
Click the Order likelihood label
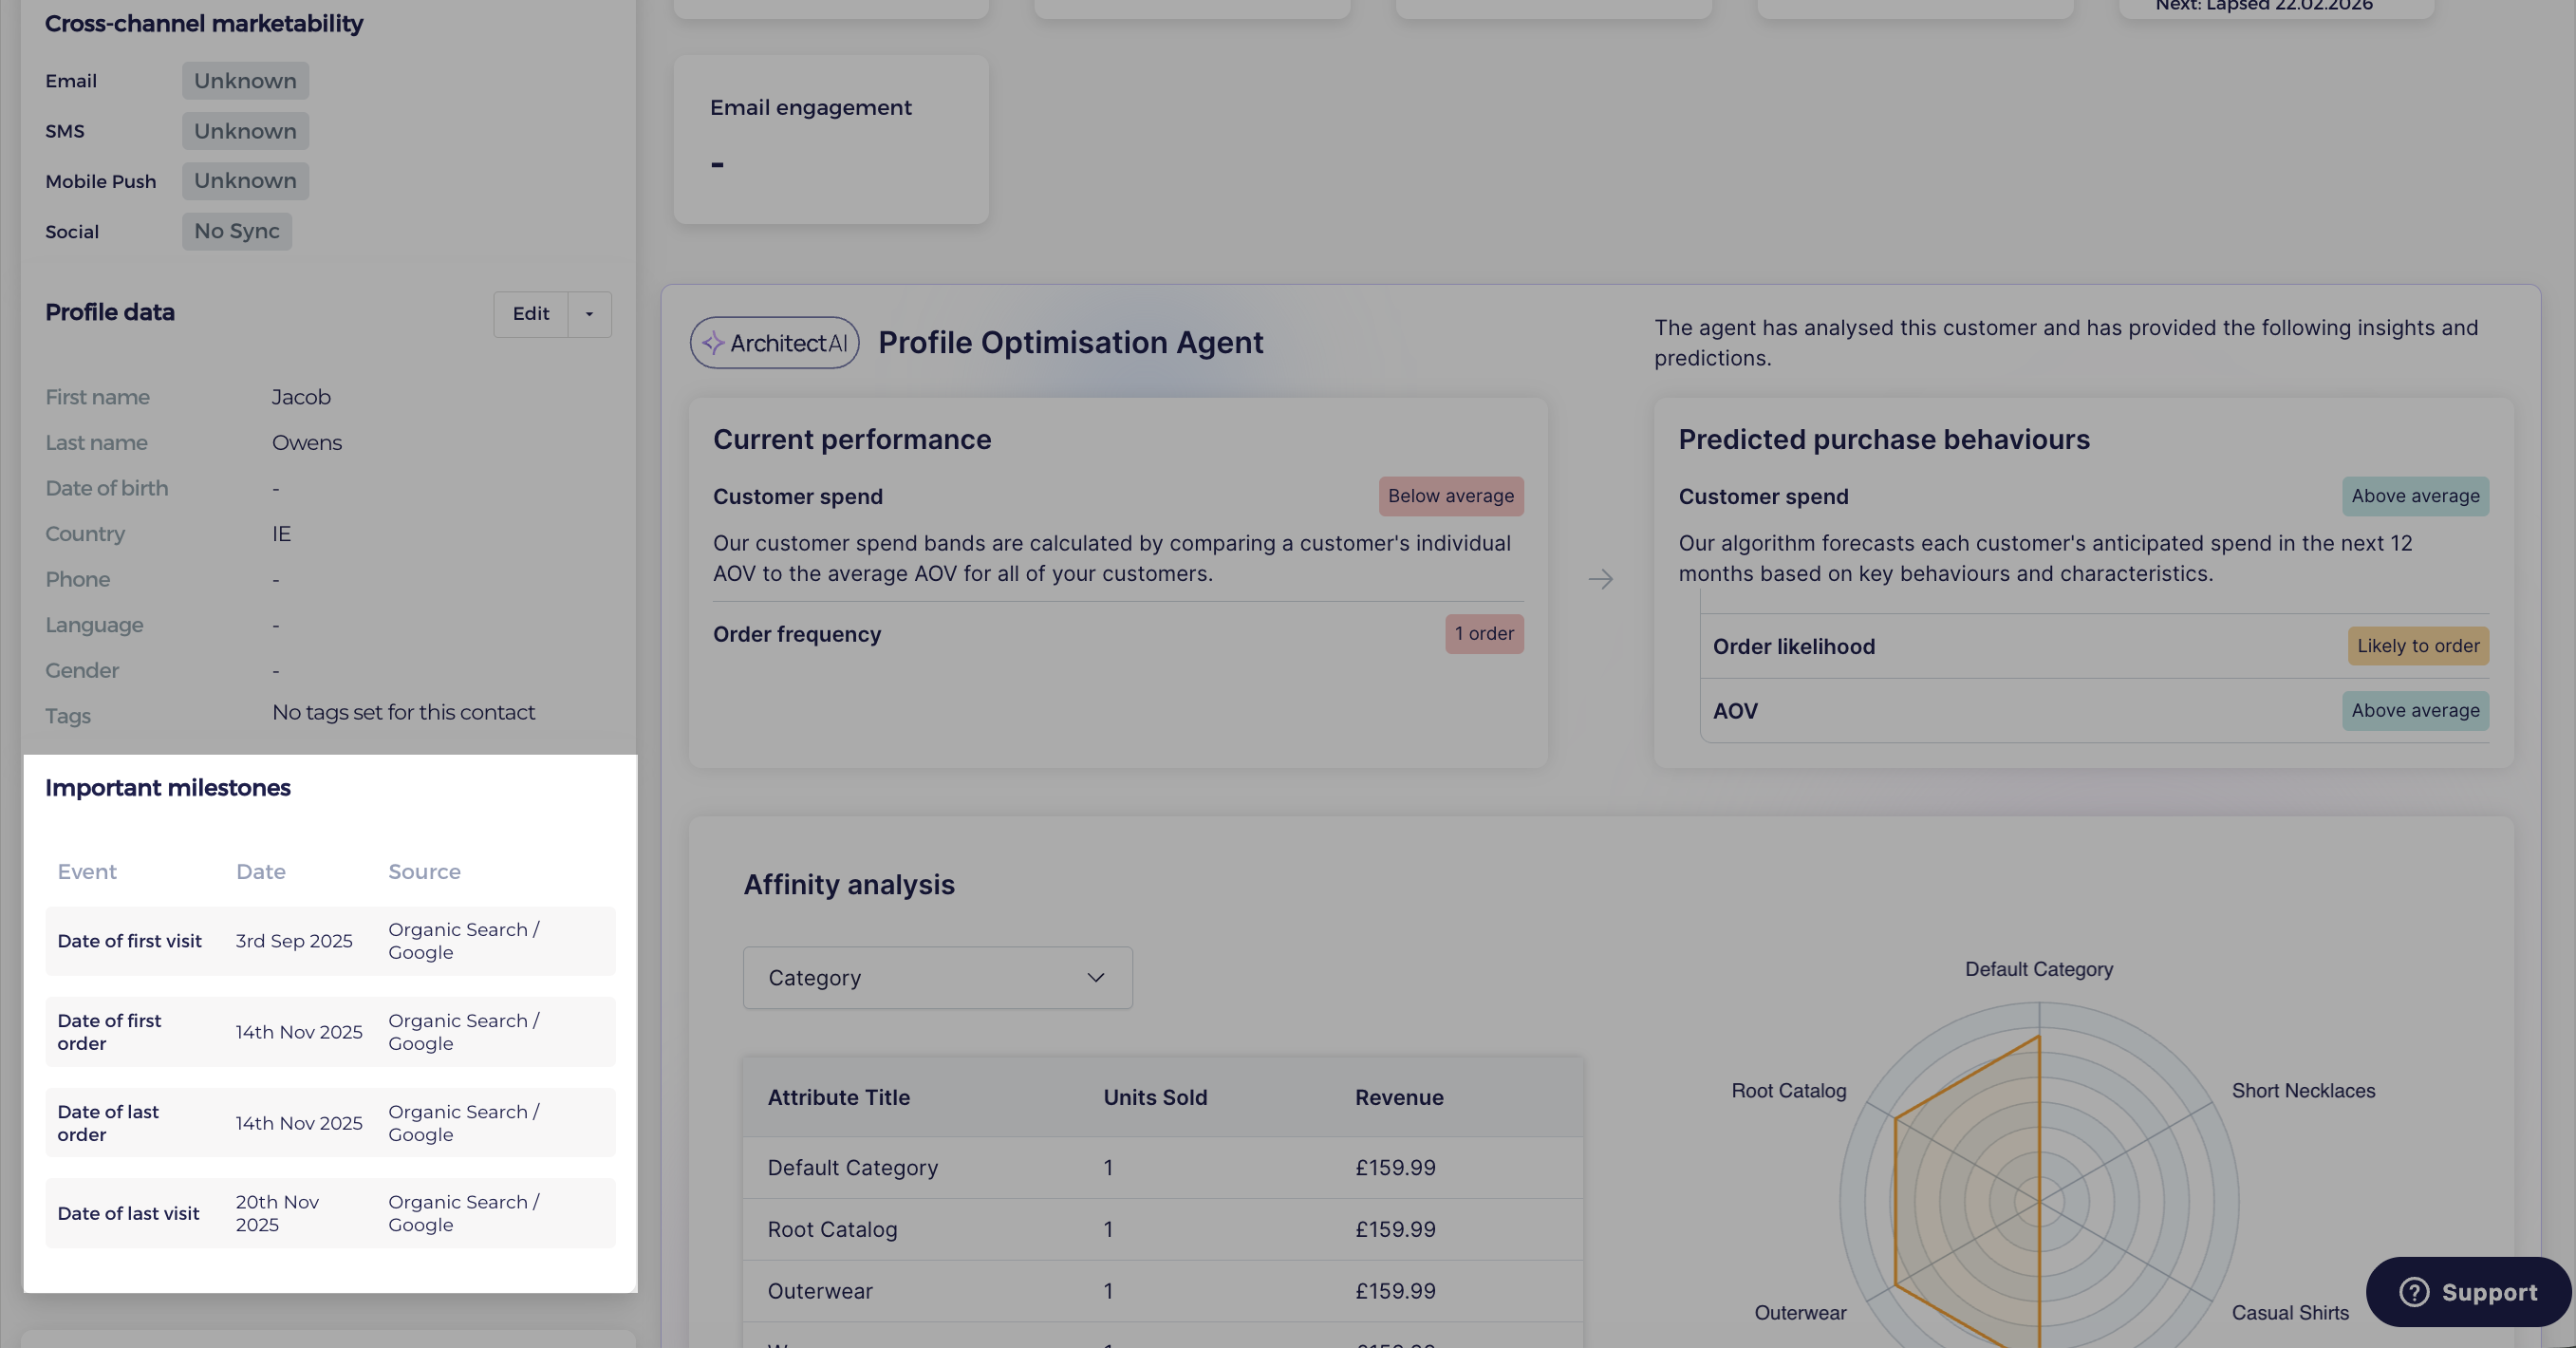coord(1794,646)
